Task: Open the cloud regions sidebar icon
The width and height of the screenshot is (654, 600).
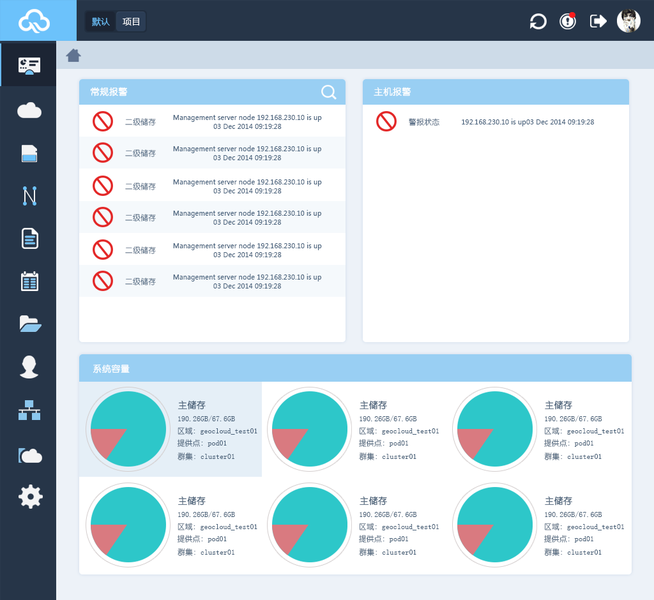Action: (30, 455)
